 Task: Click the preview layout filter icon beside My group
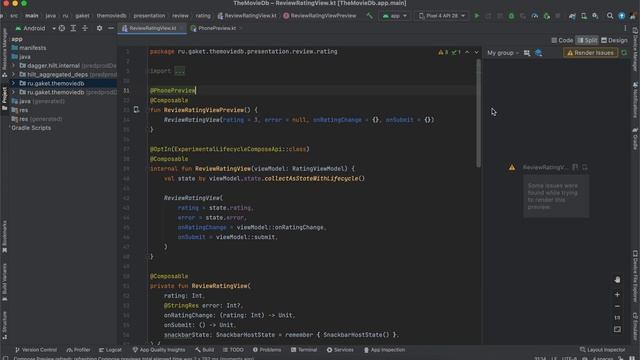[527, 53]
